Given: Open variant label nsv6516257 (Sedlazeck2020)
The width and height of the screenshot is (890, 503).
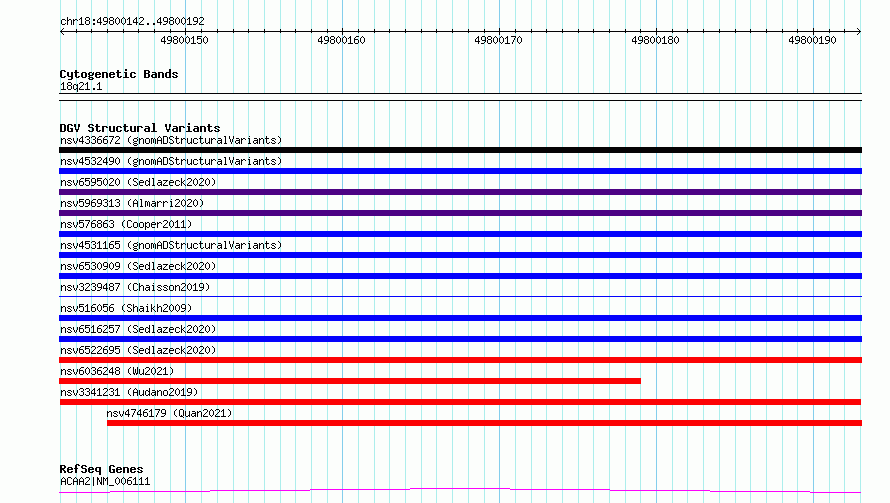Looking at the screenshot, I should [138, 329].
